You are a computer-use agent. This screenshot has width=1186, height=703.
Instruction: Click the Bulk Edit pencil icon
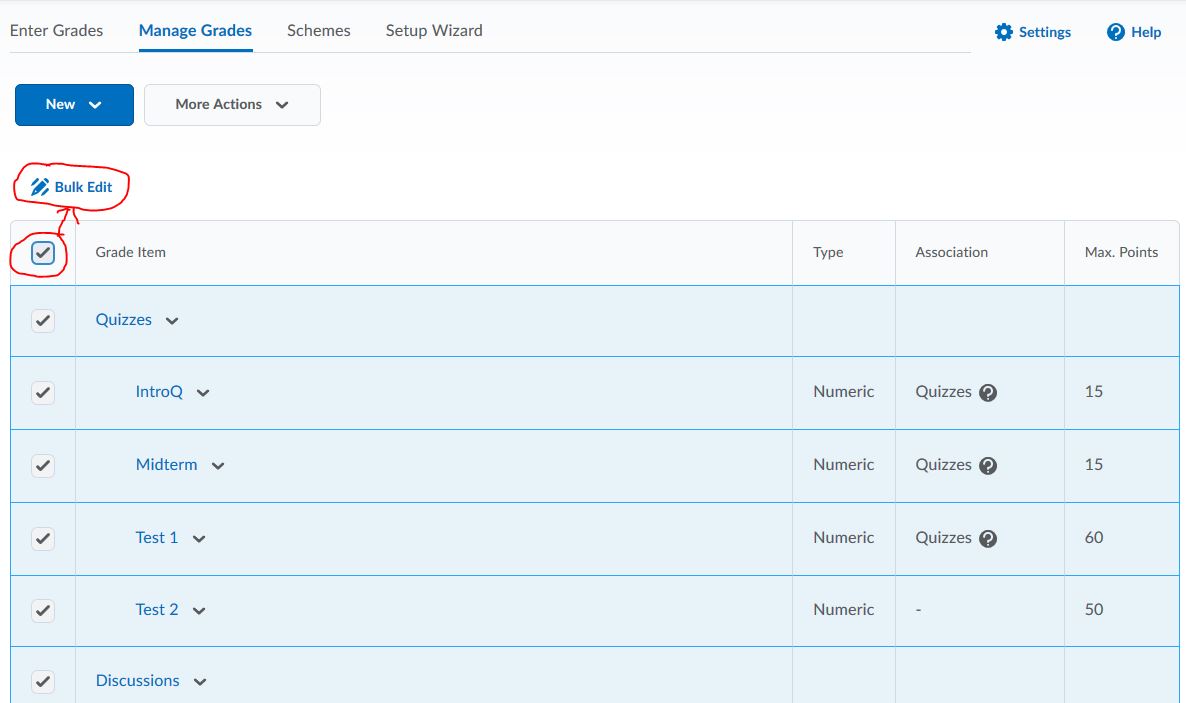[x=39, y=186]
